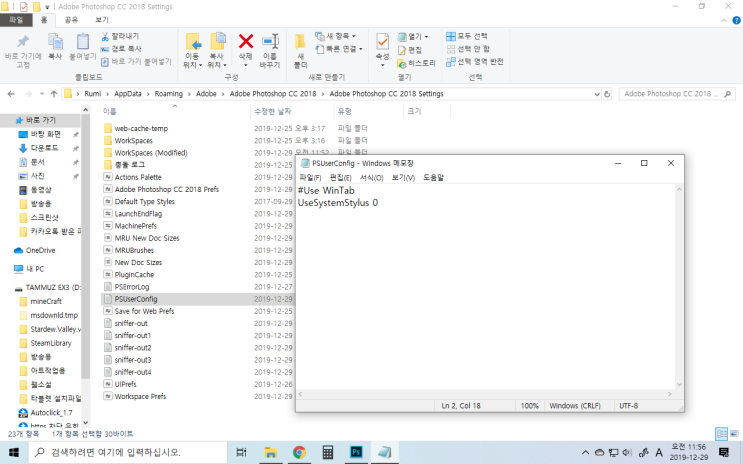The image size is (743, 464).
Task: Click the Copy path ribbon item
Action: pos(121,49)
